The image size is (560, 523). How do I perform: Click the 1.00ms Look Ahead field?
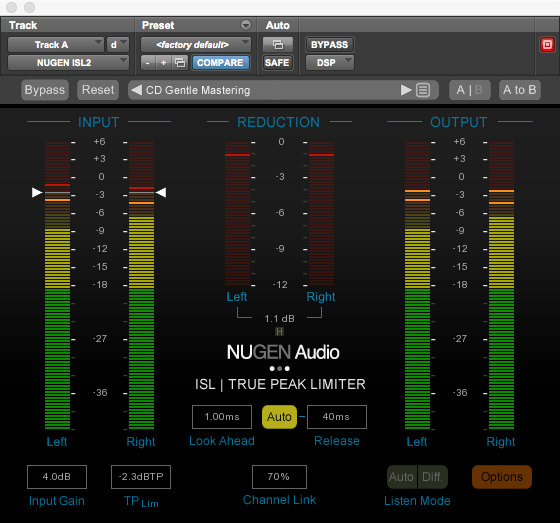pyautogui.click(x=222, y=417)
